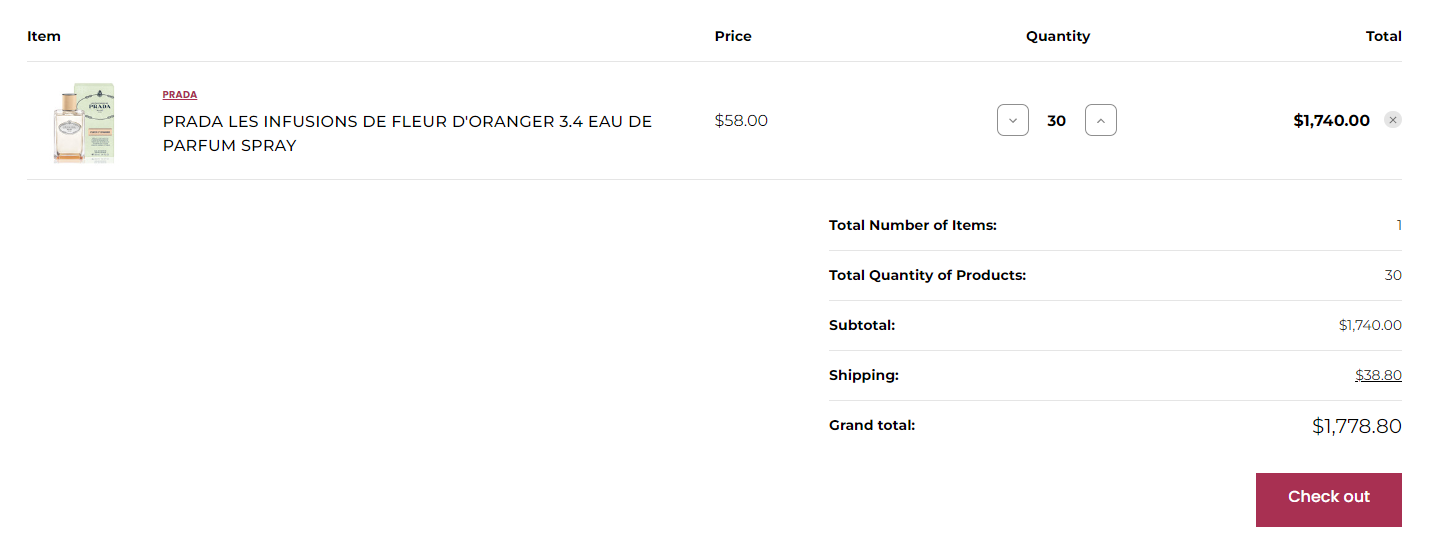The height and width of the screenshot is (551, 1445).
Task: Click the Subtotal label
Action: (x=862, y=325)
